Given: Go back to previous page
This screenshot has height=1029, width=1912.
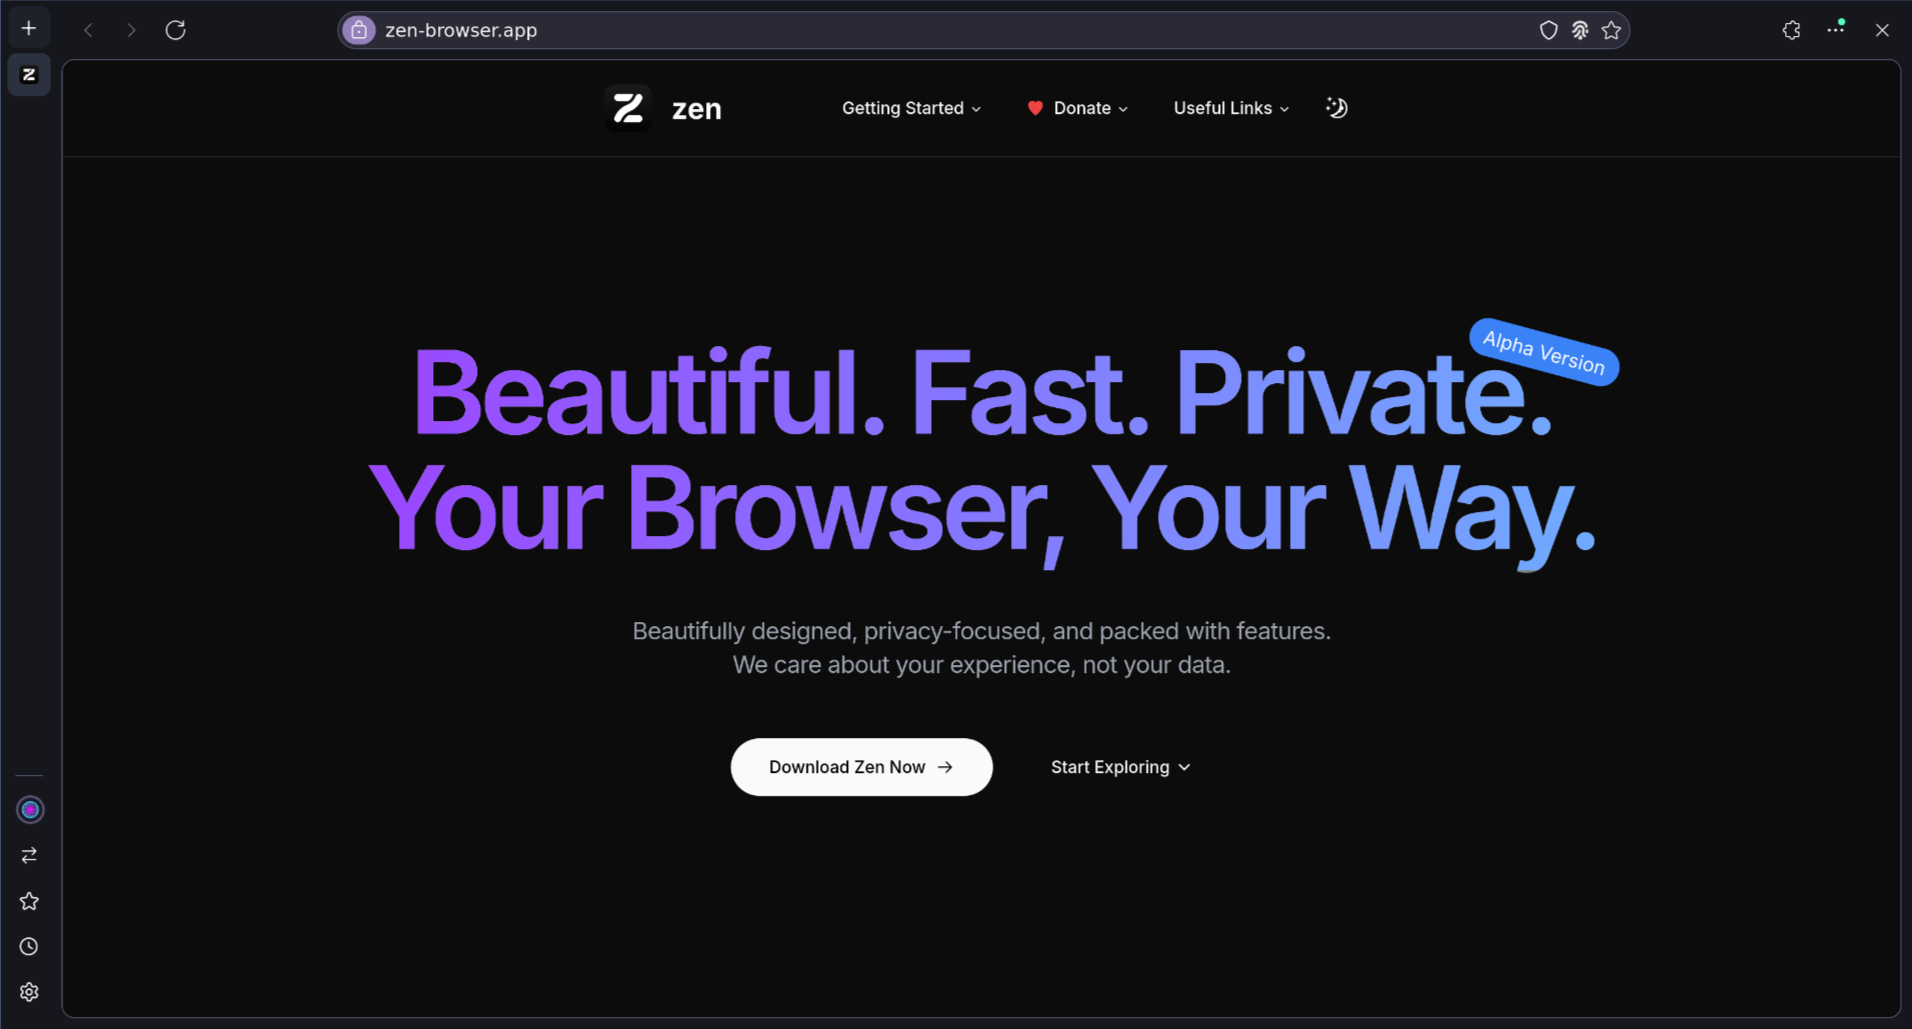Looking at the screenshot, I should pyautogui.click(x=88, y=30).
